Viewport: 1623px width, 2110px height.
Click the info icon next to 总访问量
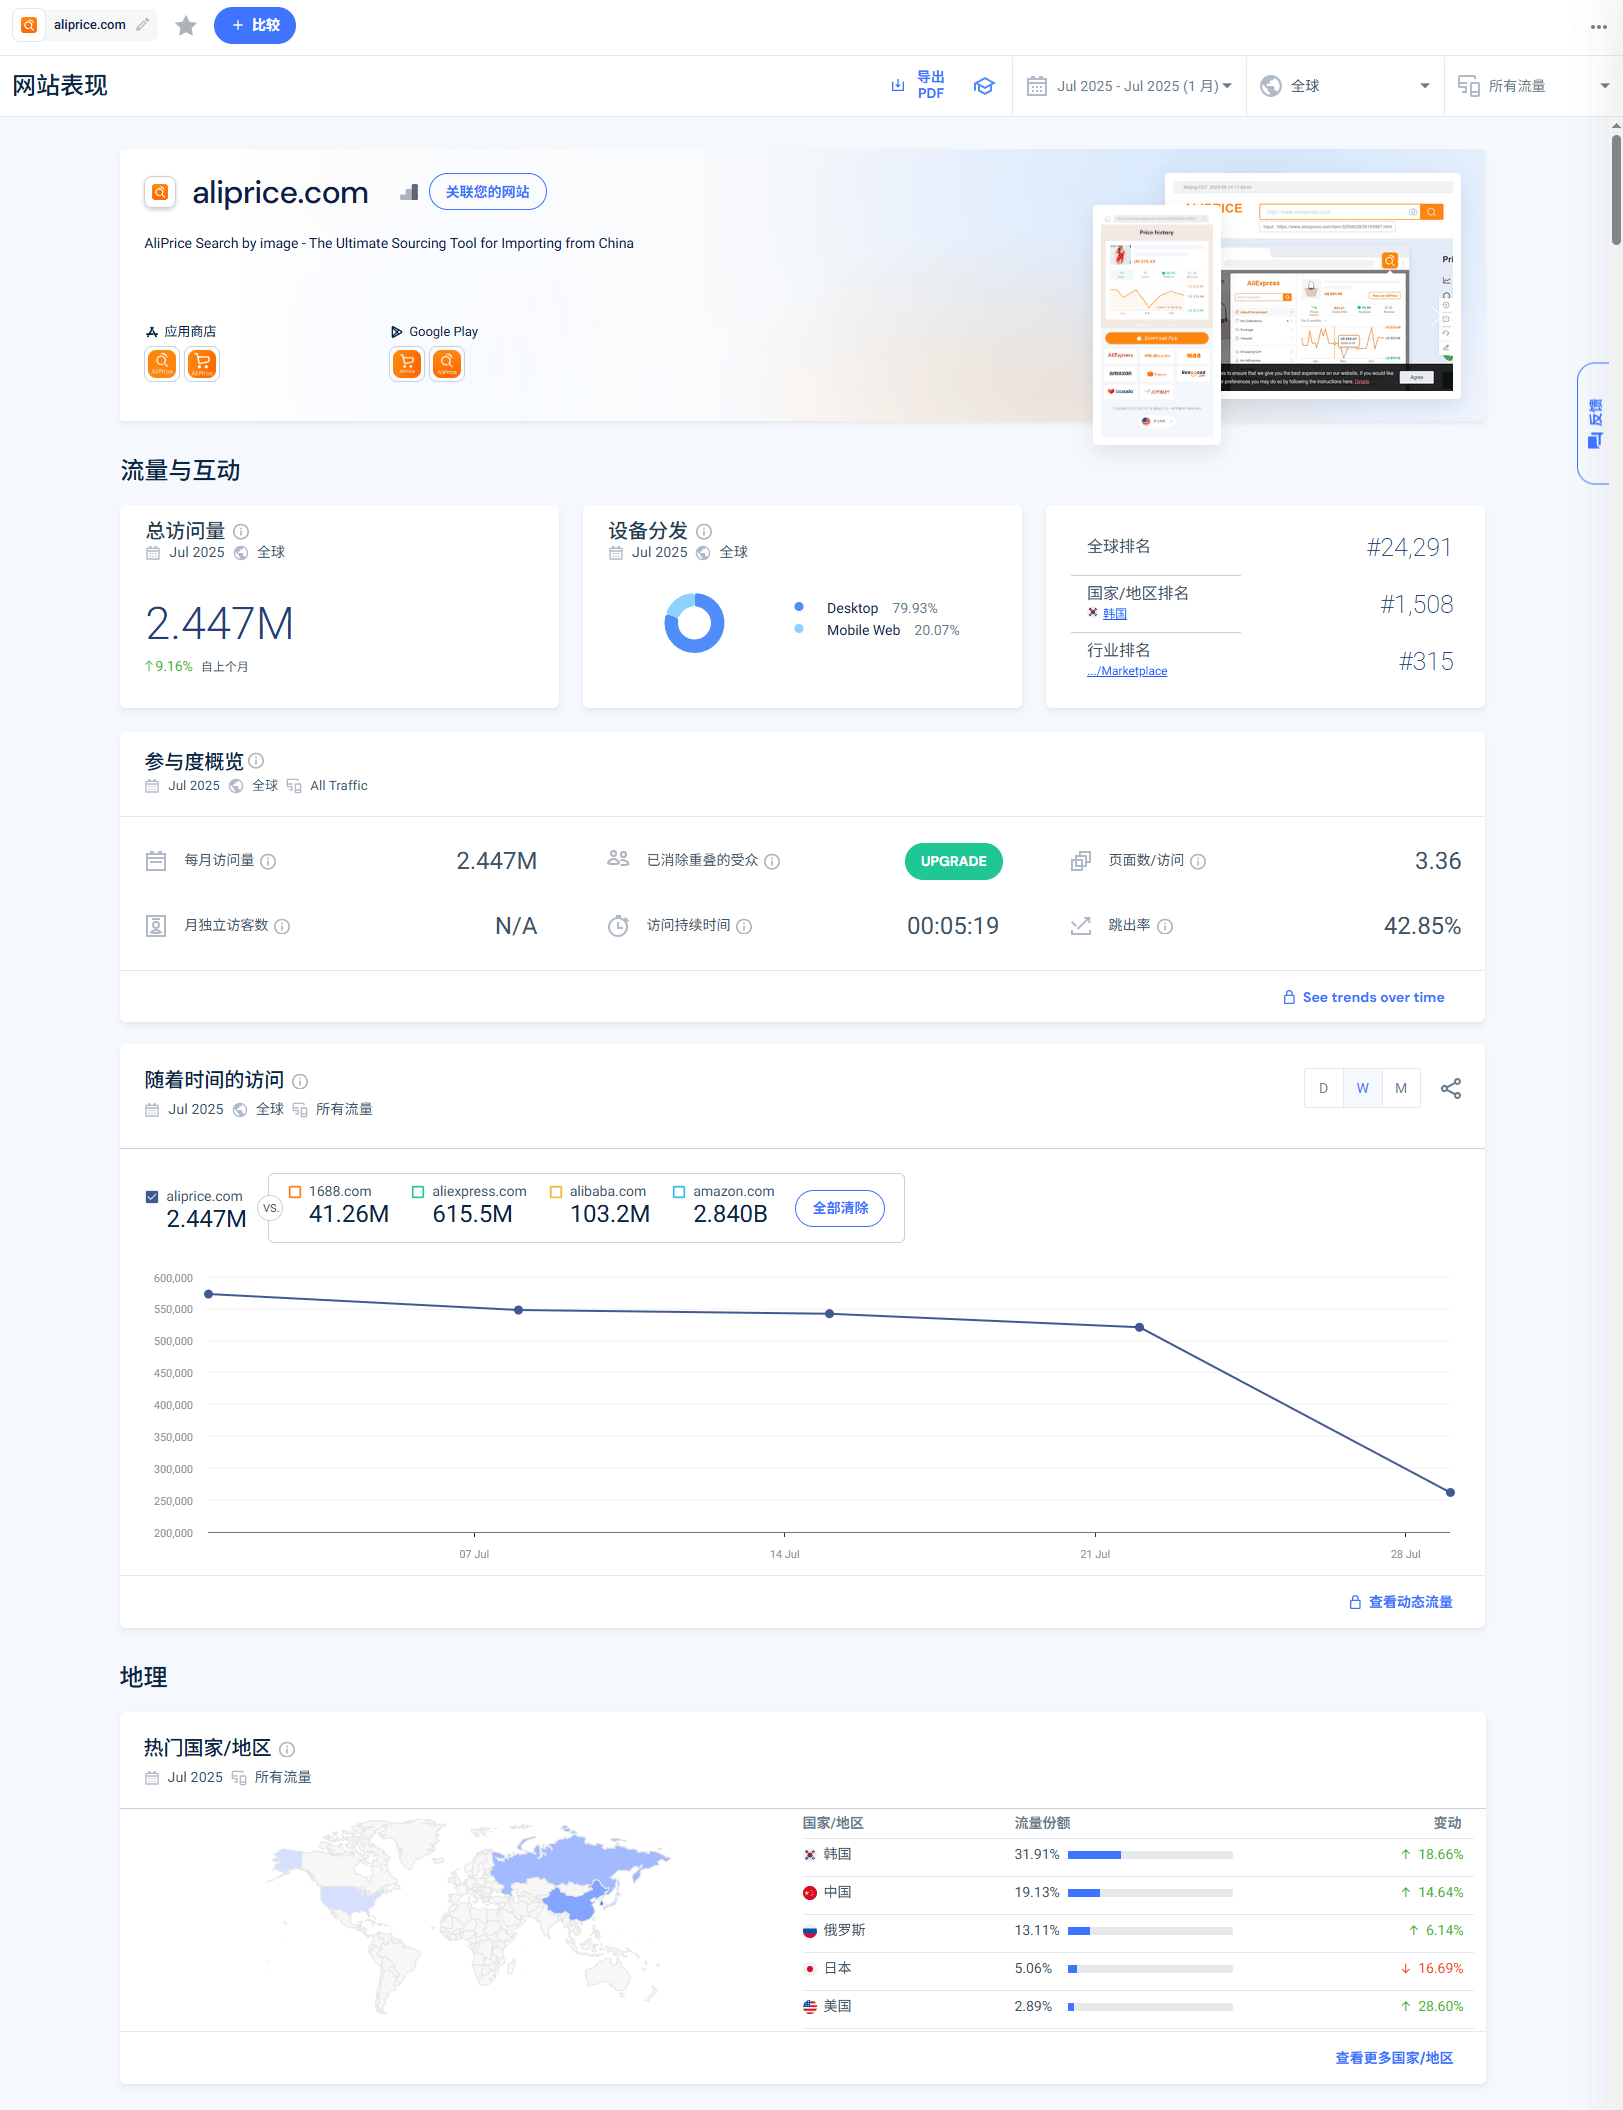tap(241, 531)
